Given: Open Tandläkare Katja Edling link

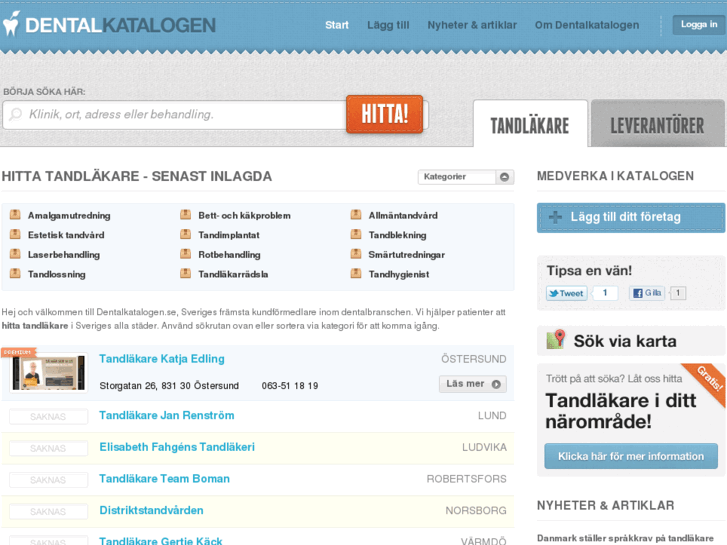Looking at the screenshot, I should pos(162,359).
